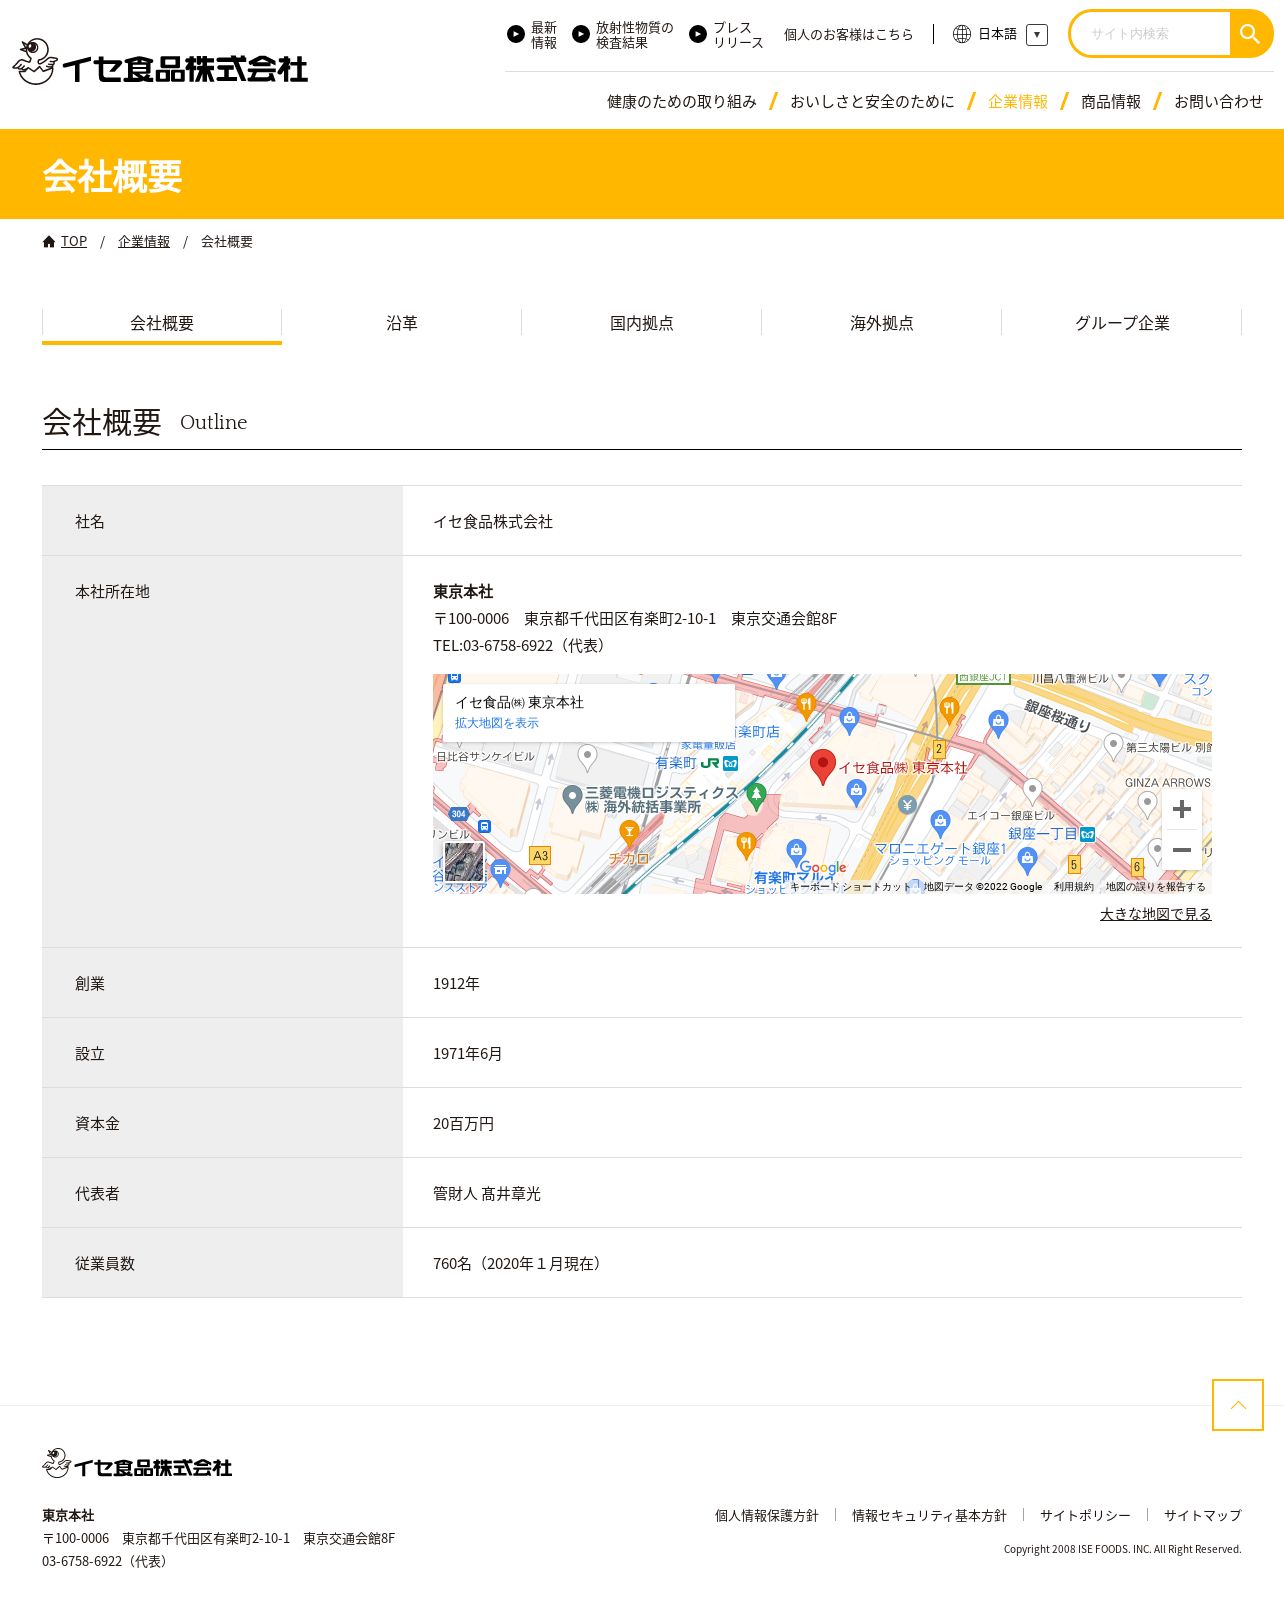The height and width of the screenshot is (1602, 1284).
Task: Click the 放射性物質の検査結果 header link text
Action: 635,35
